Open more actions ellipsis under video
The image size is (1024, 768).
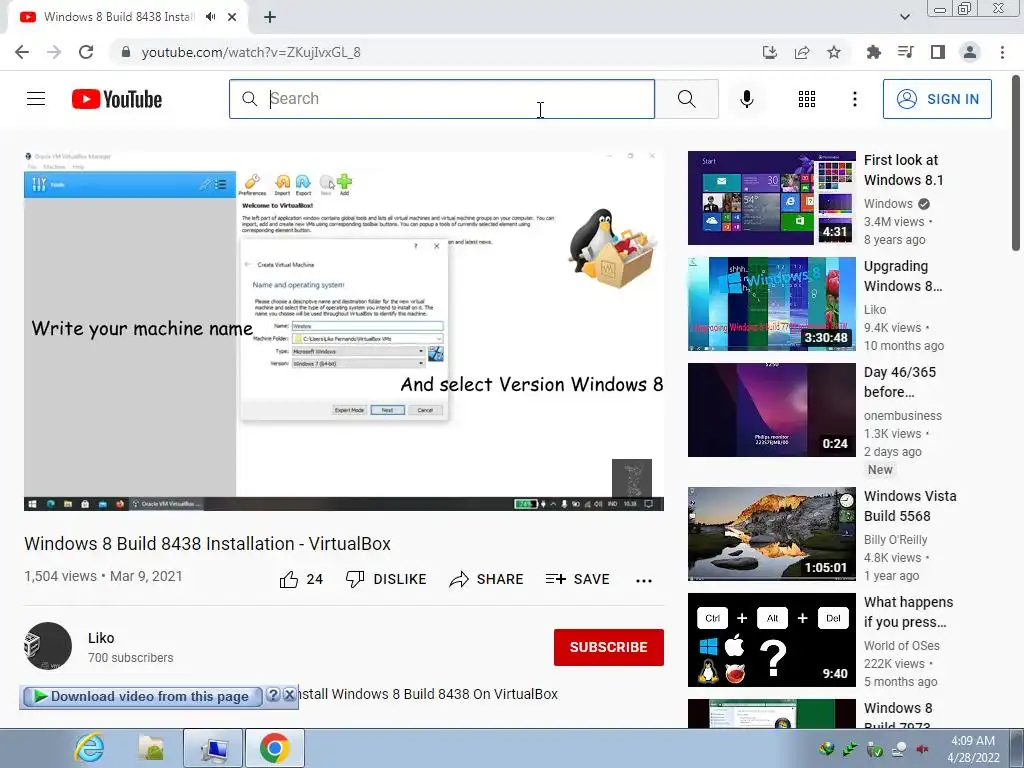[x=644, y=581]
